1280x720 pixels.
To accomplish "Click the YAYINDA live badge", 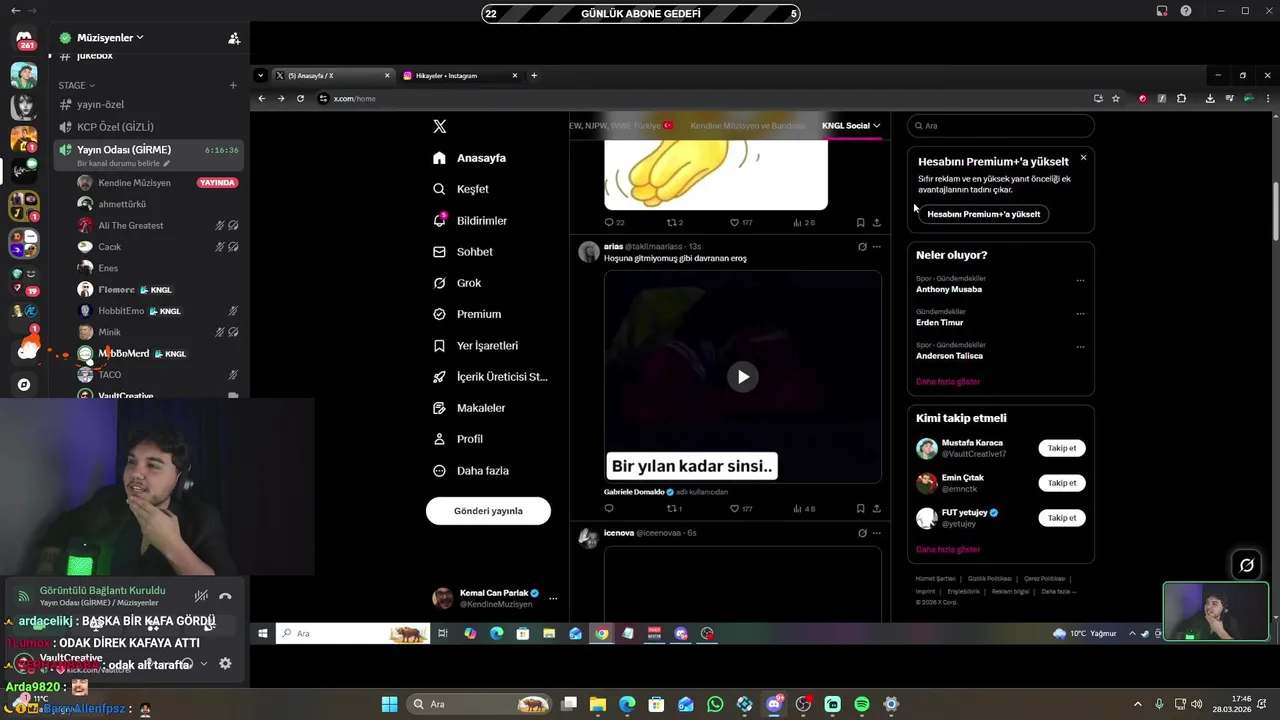I will 217,183.
